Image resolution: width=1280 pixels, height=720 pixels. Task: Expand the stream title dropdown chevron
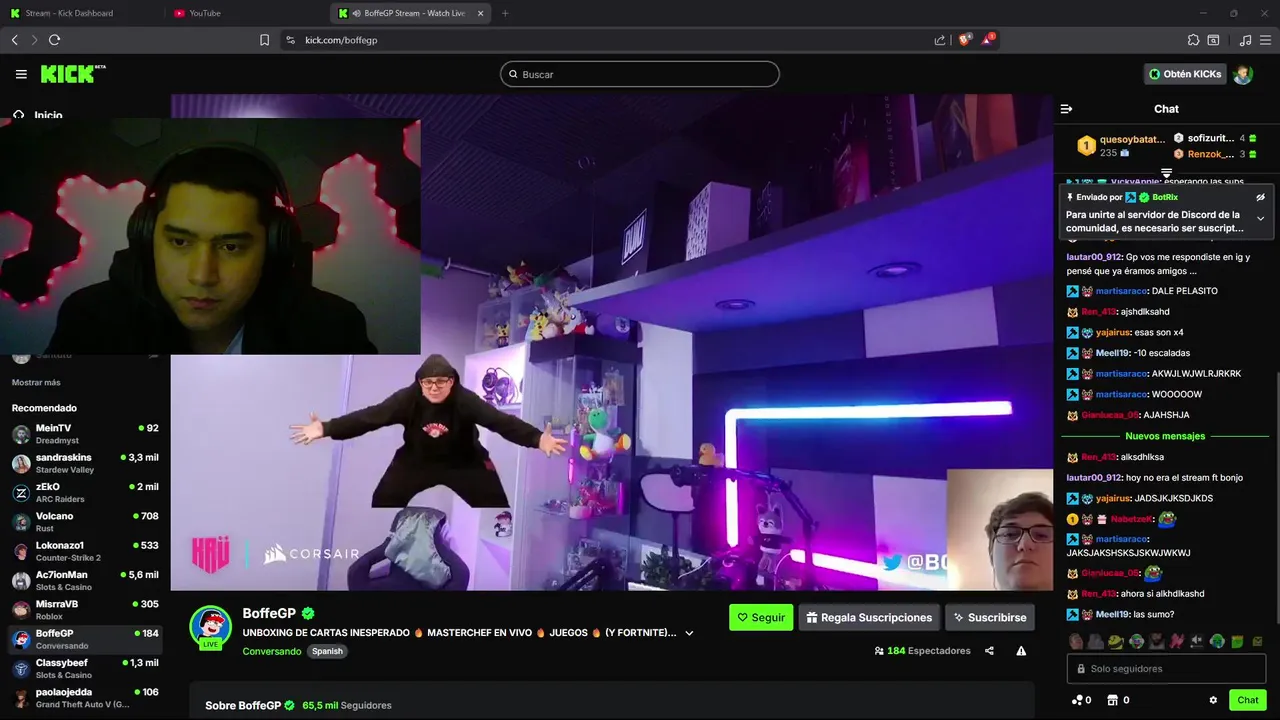(x=689, y=633)
